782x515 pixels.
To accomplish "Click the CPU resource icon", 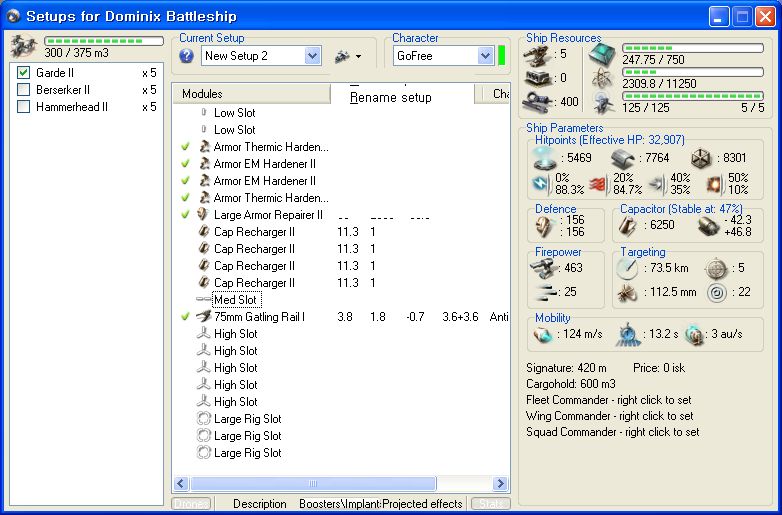I will point(604,55).
